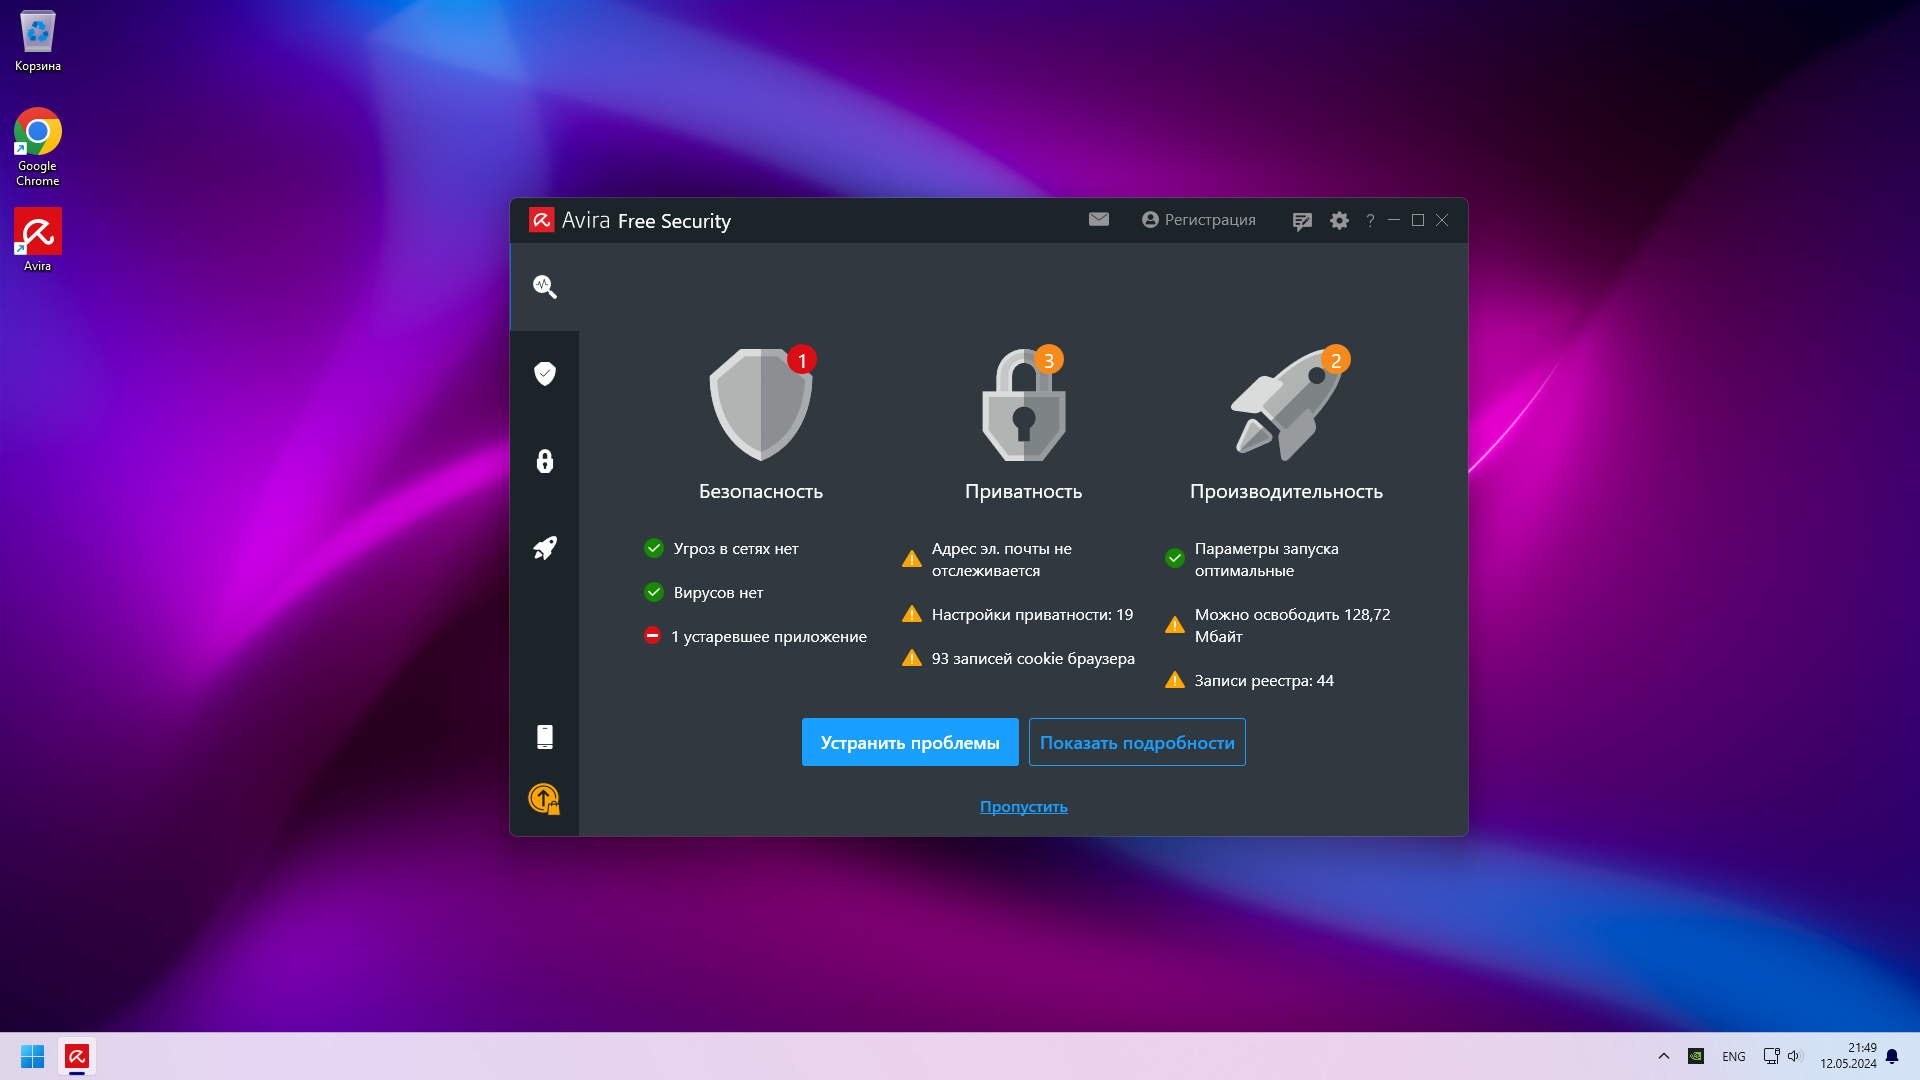Viewport: 1920px width, 1080px height.
Task: Click the large Privacy padlock graphic
Action: pyautogui.click(x=1023, y=405)
